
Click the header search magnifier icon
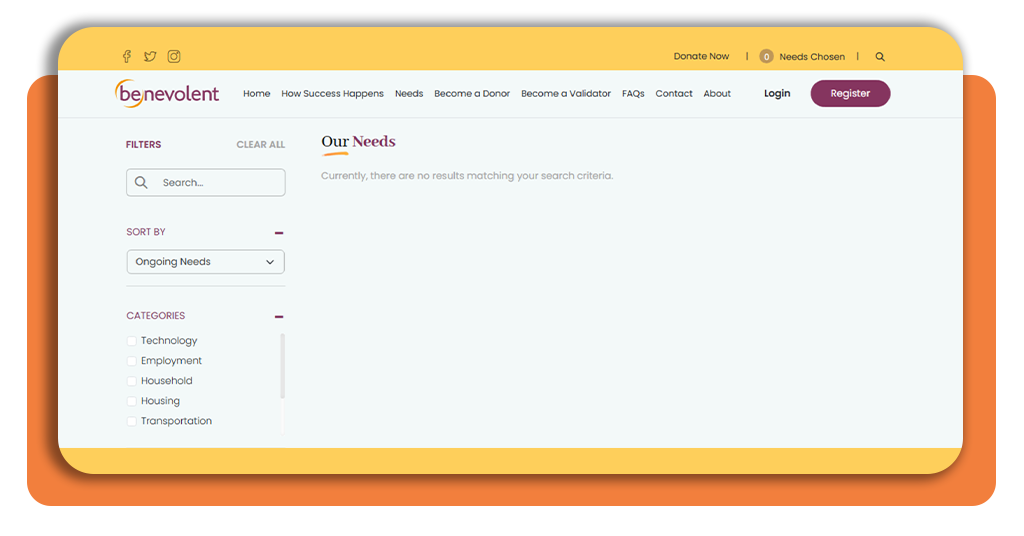click(880, 57)
